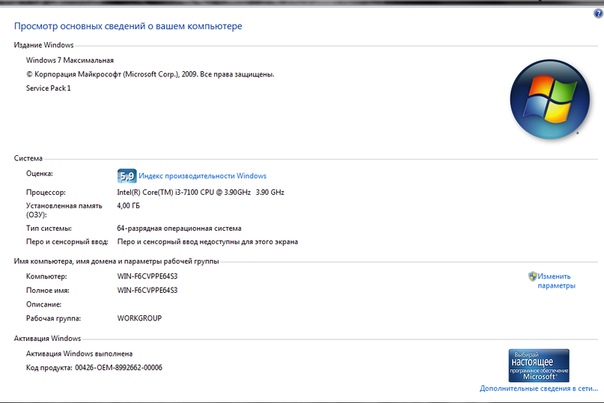Click the Перо и сенсорный ввод недоступны value
The height and width of the screenshot is (403, 604).
(207, 242)
